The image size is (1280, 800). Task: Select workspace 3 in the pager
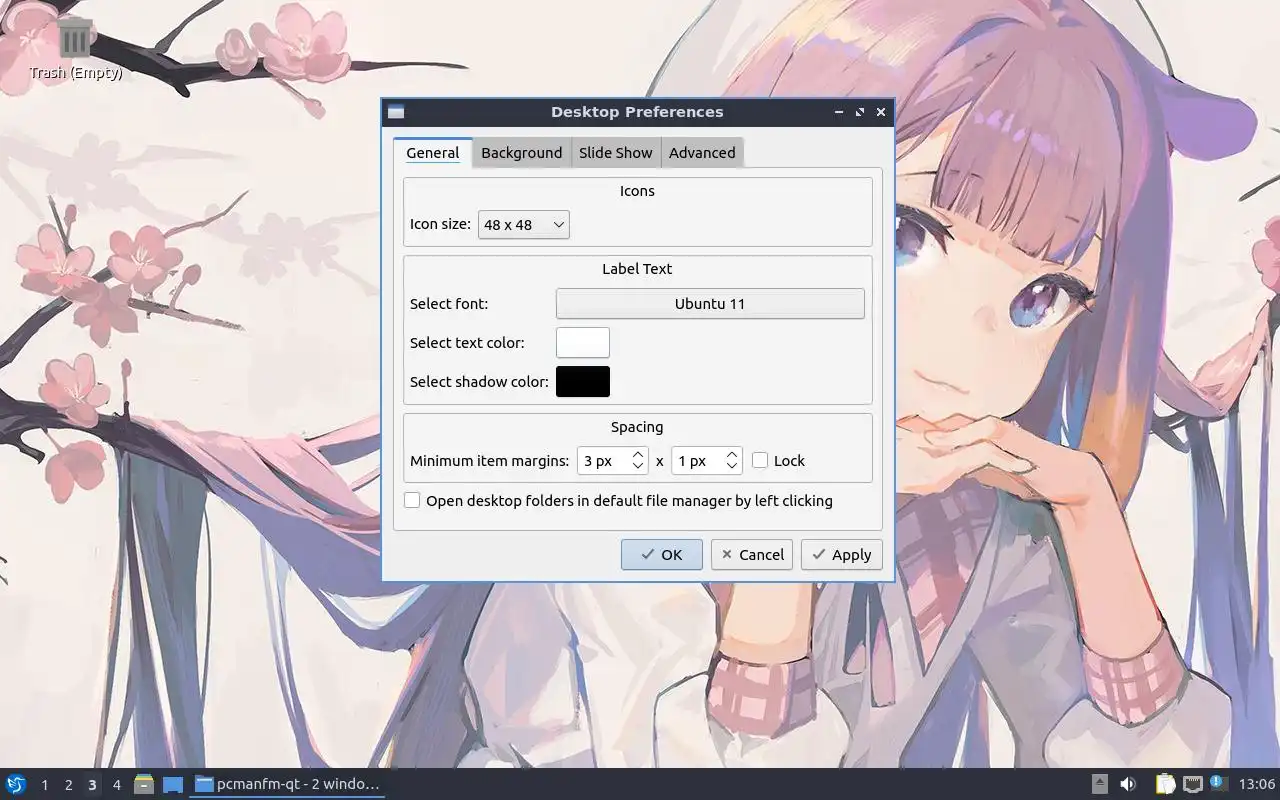tap(92, 785)
